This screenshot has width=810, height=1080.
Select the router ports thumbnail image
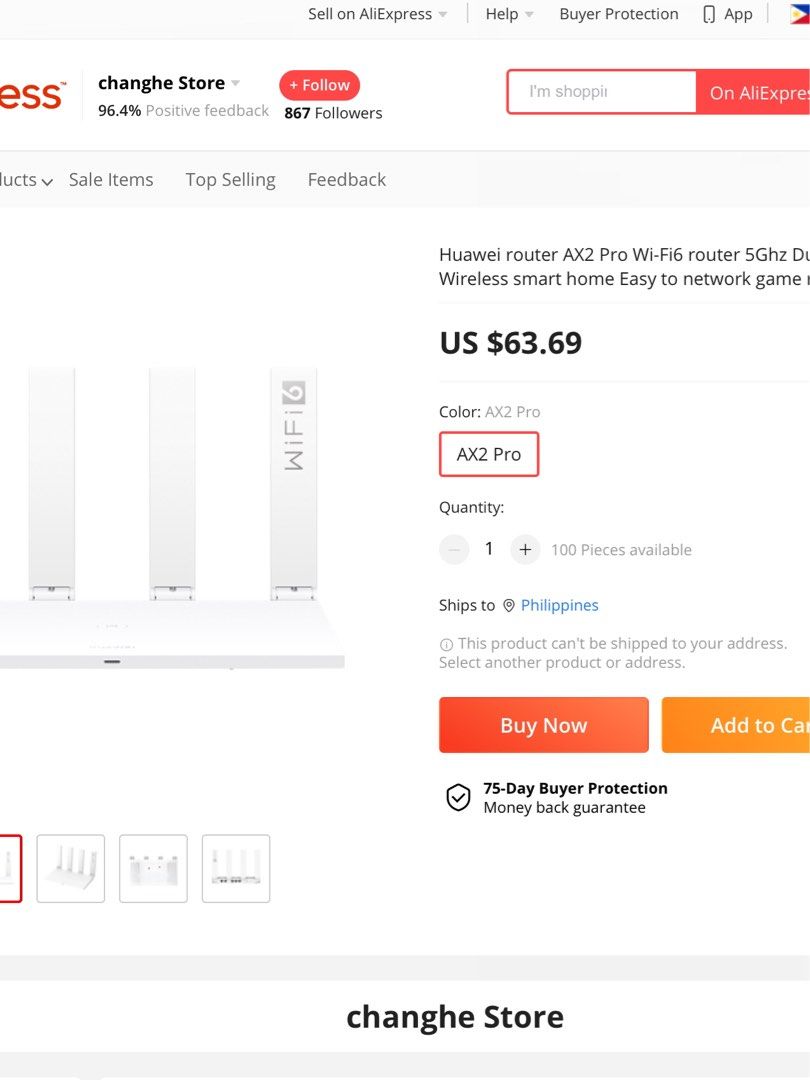(x=236, y=868)
